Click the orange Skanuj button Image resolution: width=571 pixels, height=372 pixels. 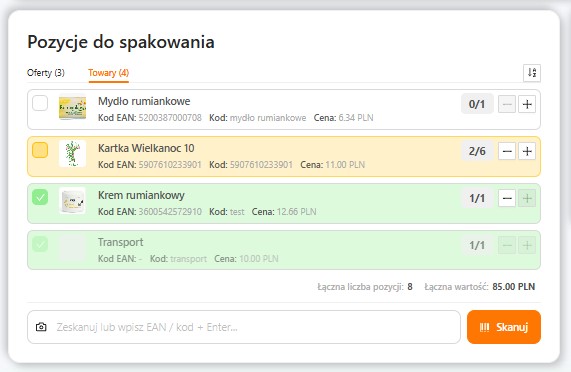coord(504,327)
